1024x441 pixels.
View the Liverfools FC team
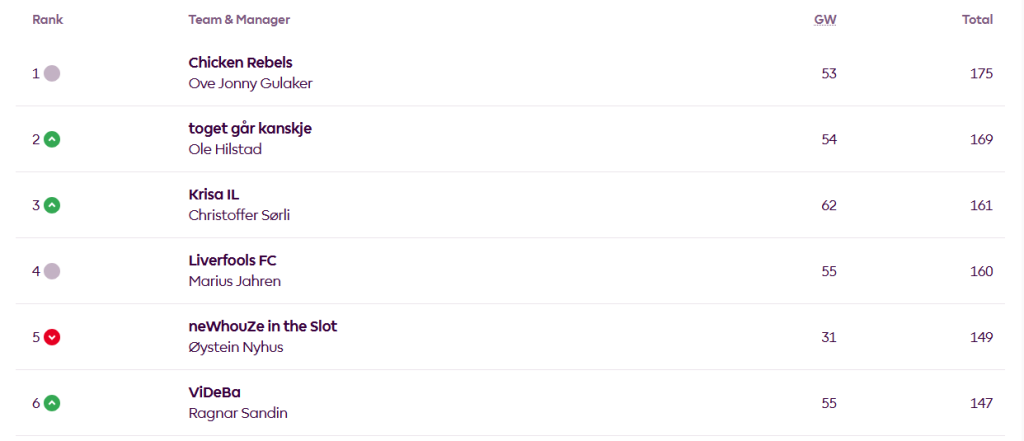click(x=232, y=260)
